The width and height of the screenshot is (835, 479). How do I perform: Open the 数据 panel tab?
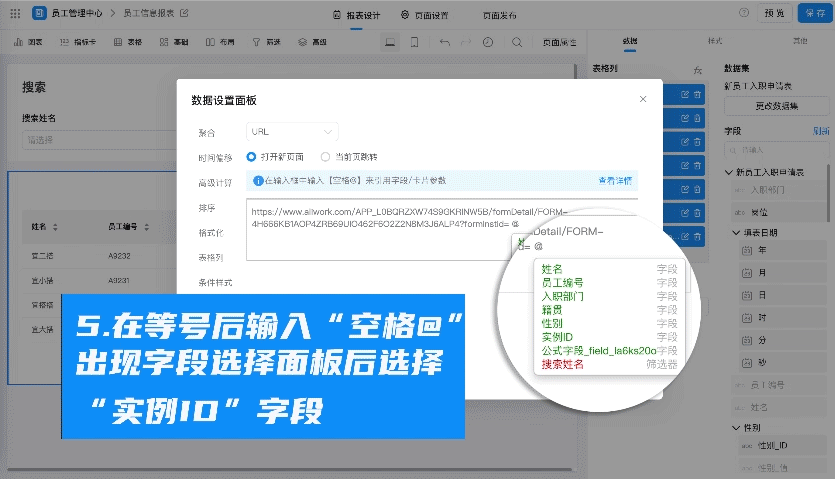pyautogui.click(x=630, y=40)
